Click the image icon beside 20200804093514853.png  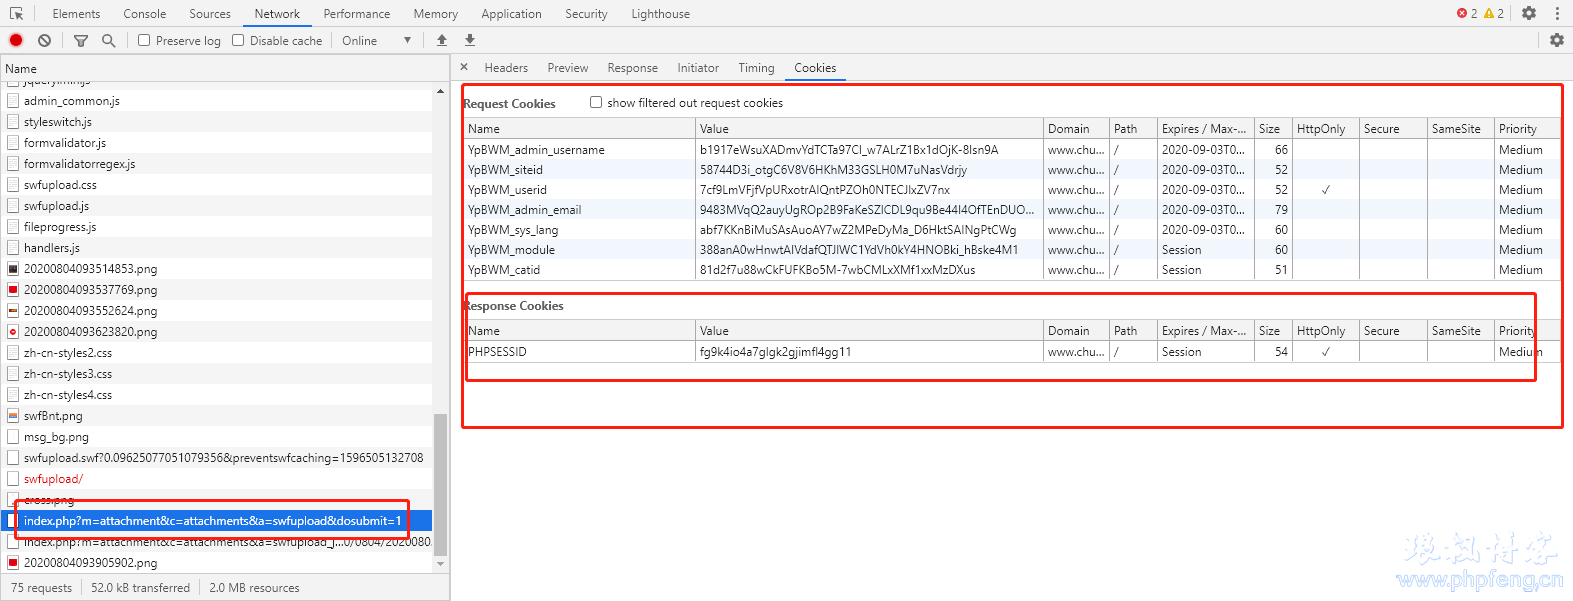pyautogui.click(x=13, y=269)
